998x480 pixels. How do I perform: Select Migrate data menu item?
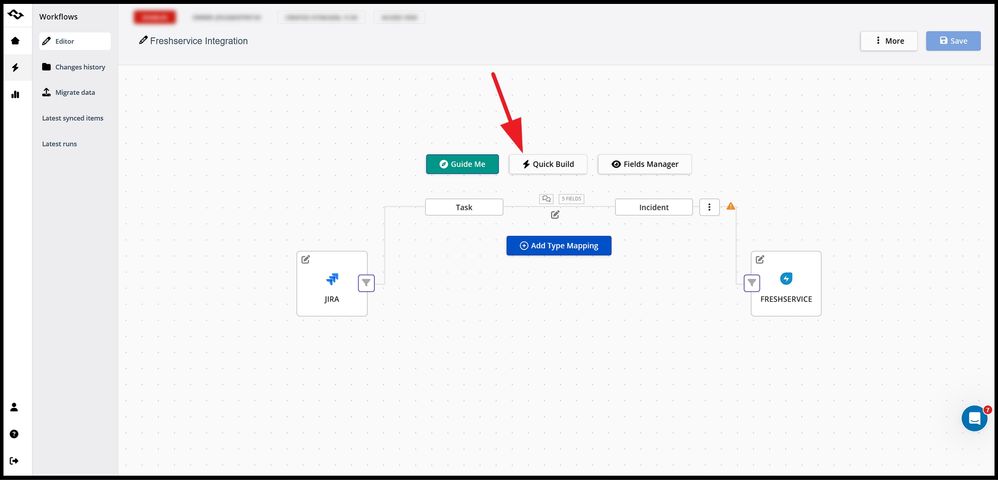coord(69,92)
